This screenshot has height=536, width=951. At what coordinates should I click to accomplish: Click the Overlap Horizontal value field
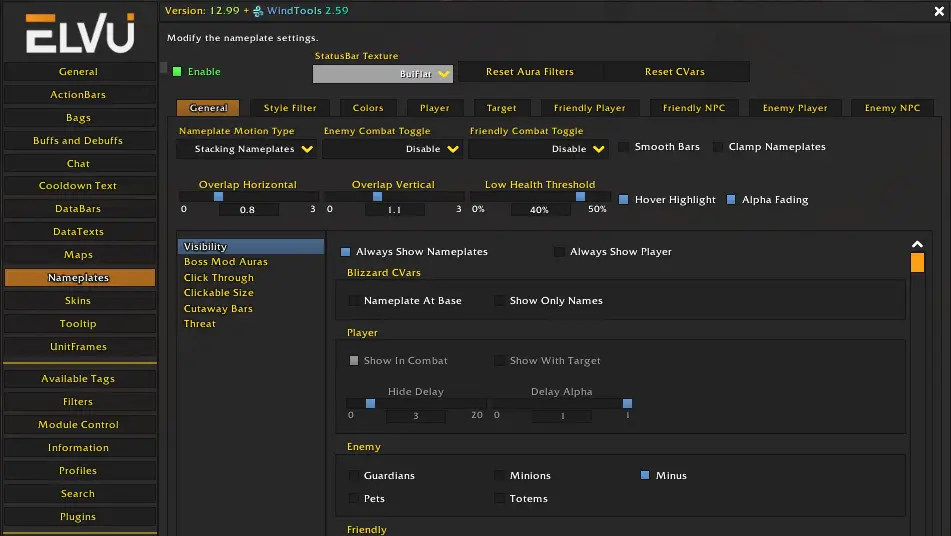point(248,210)
